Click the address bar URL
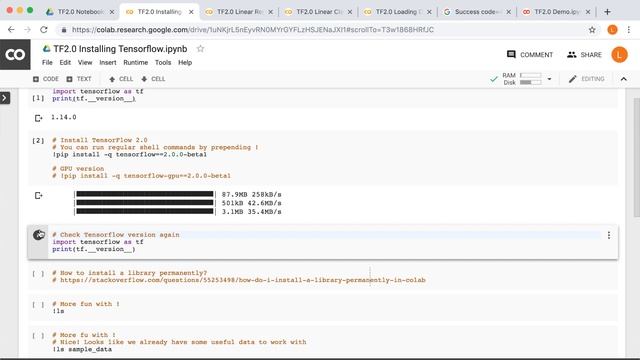The height and width of the screenshot is (360, 640). [253, 30]
